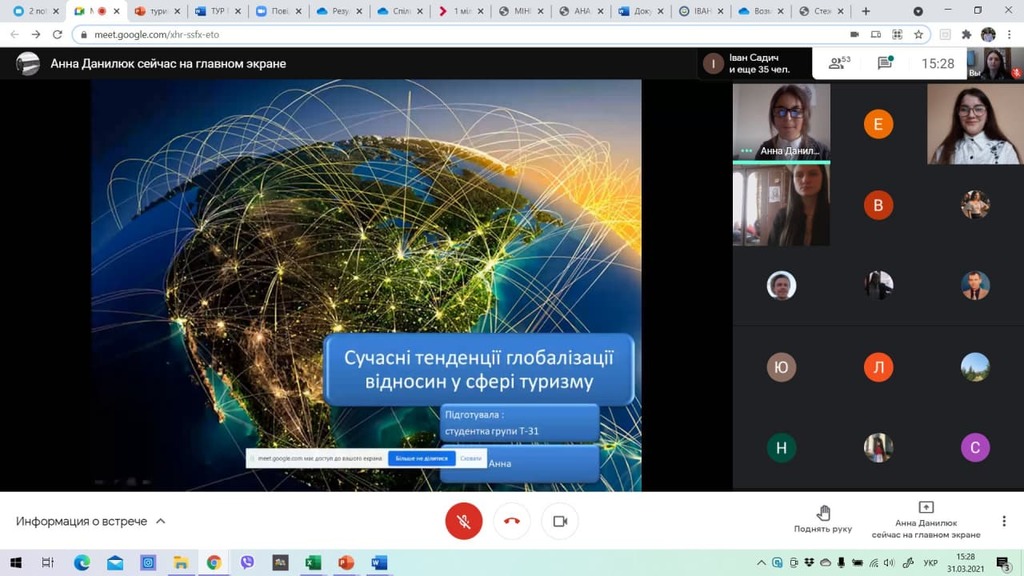Reload the Meet page
Image resolution: width=1024 pixels, height=576 pixels.
[57, 34]
